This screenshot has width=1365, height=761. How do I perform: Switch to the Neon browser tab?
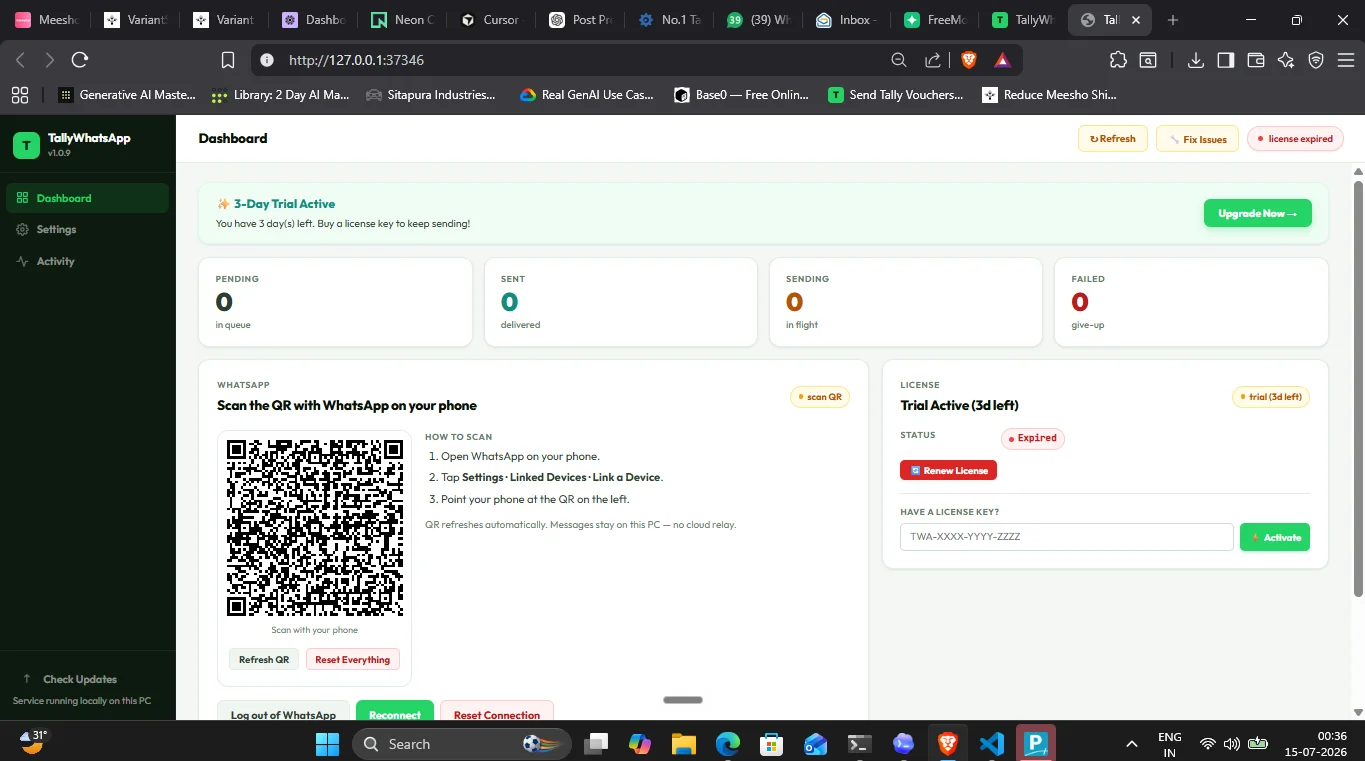coord(403,20)
